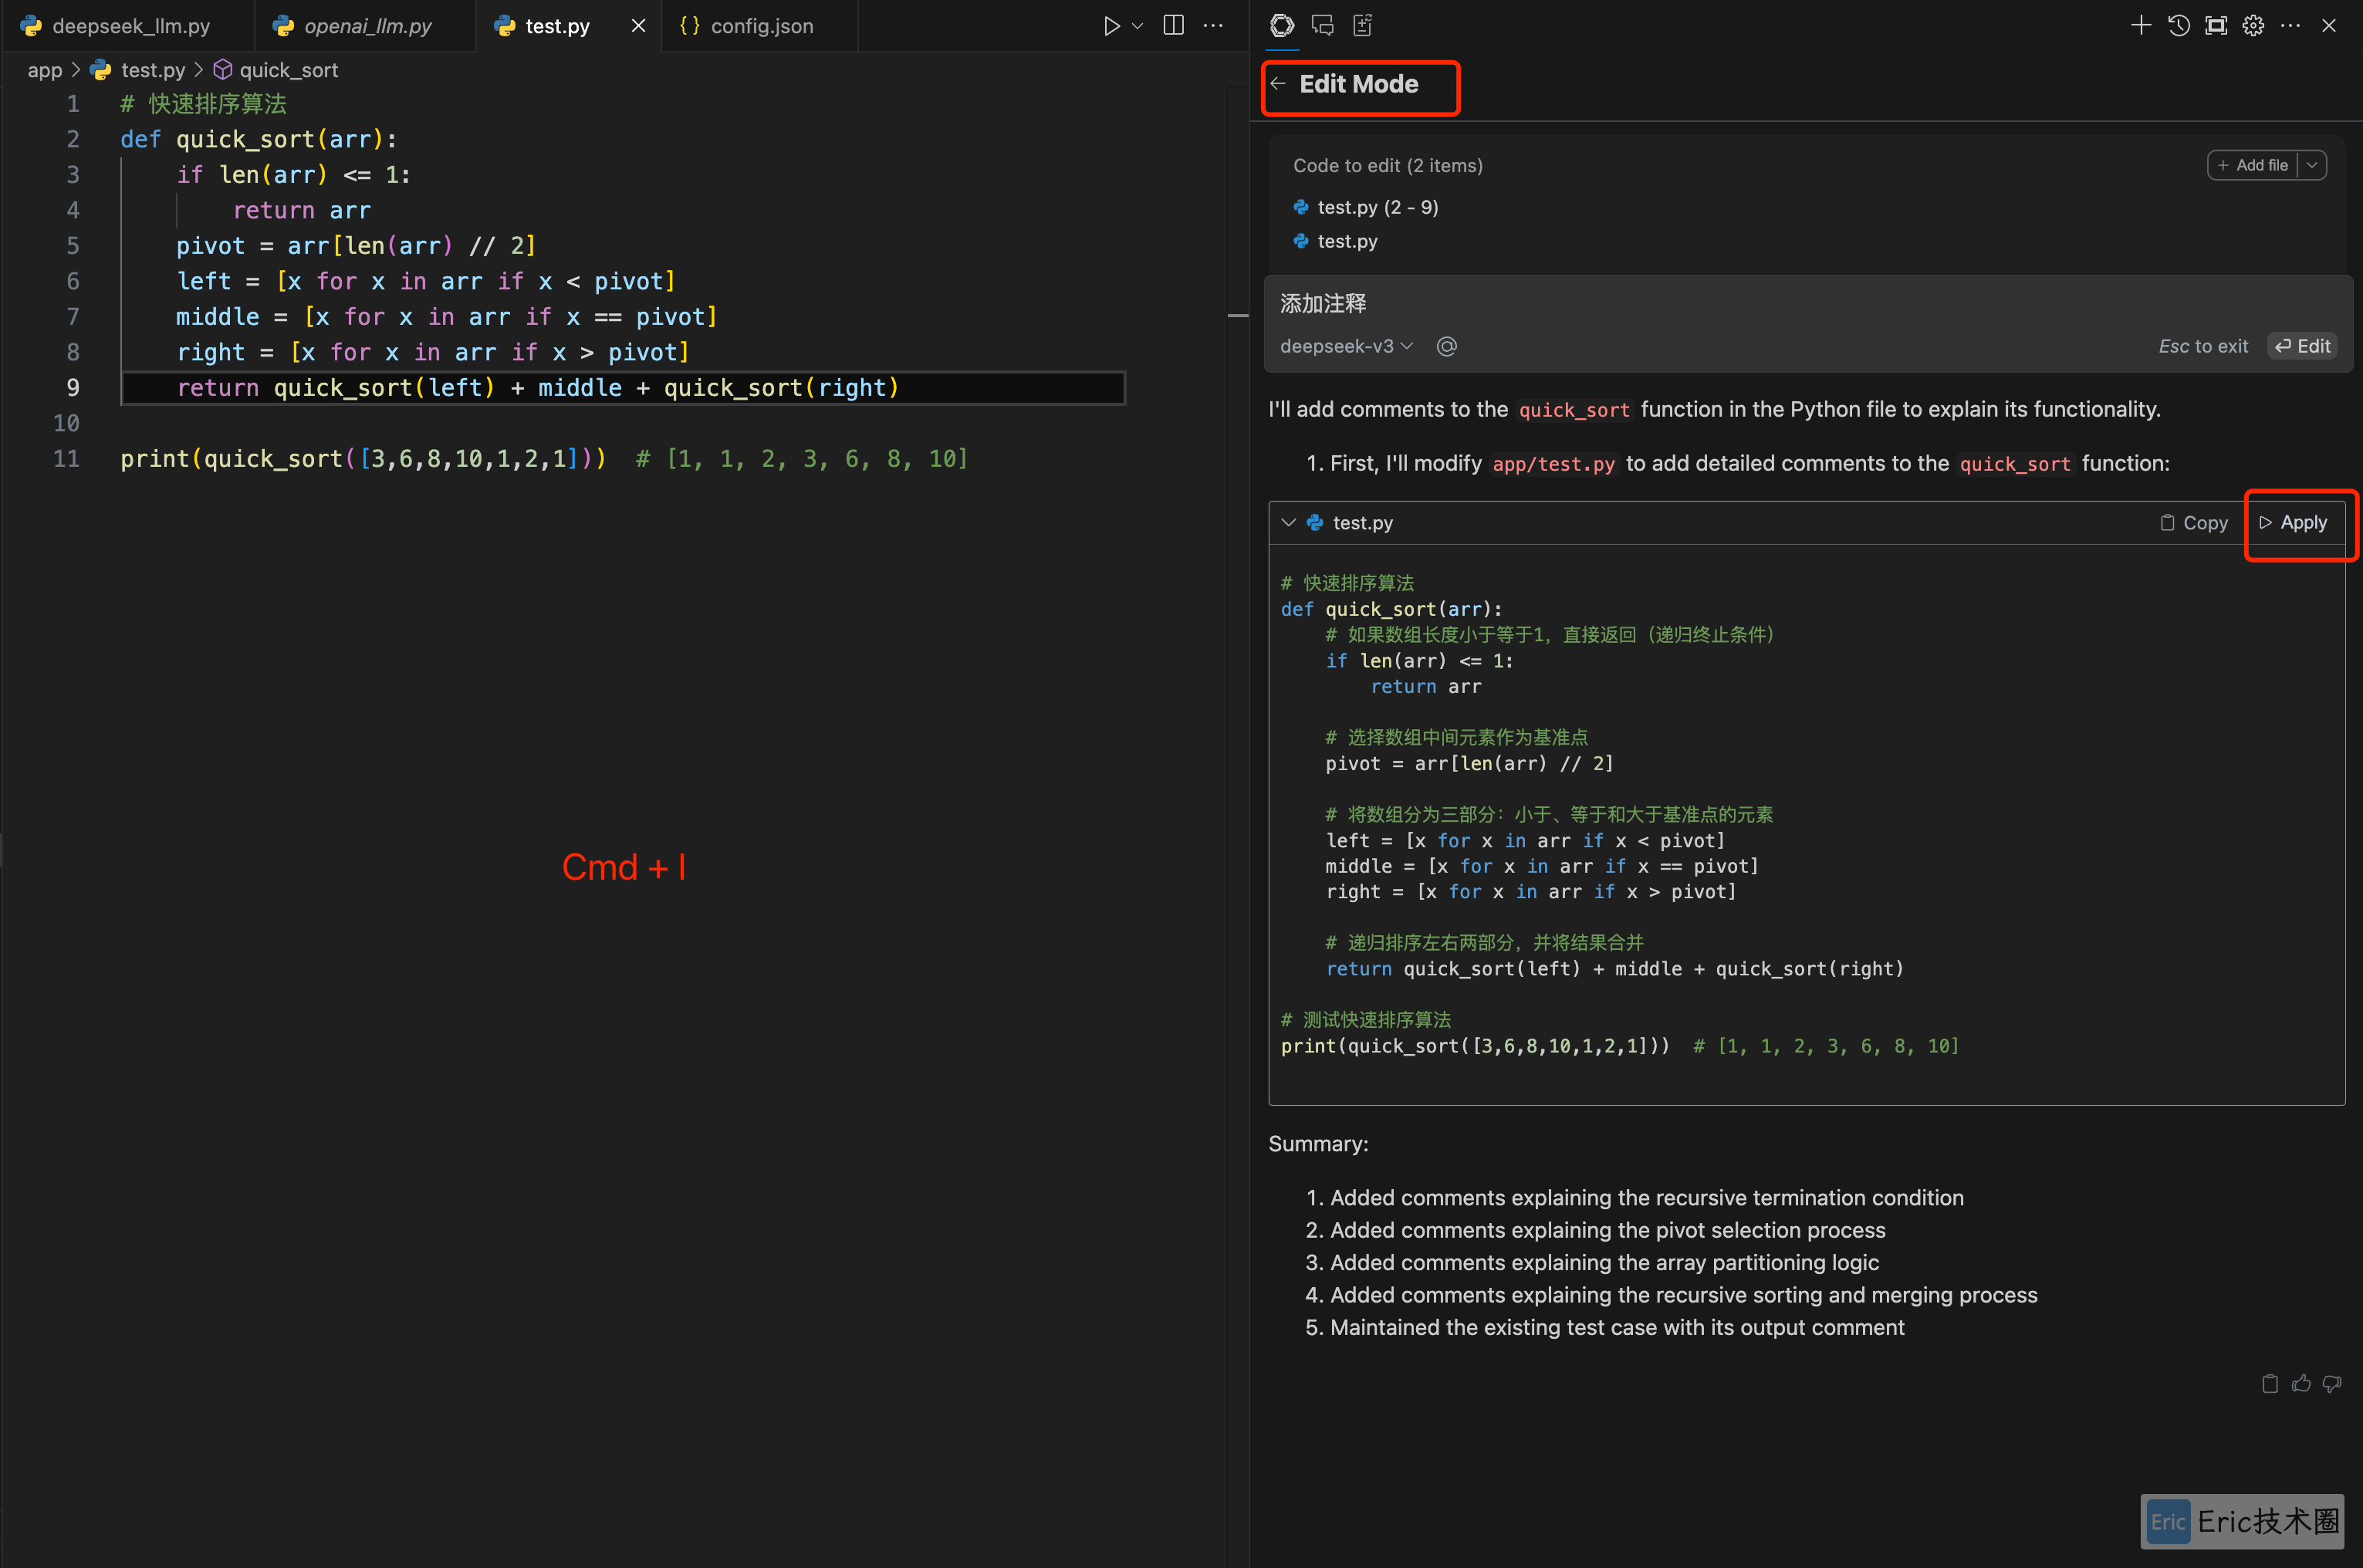
Task: Open editor more actions ellipsis menu
Action: [1213, 26]
